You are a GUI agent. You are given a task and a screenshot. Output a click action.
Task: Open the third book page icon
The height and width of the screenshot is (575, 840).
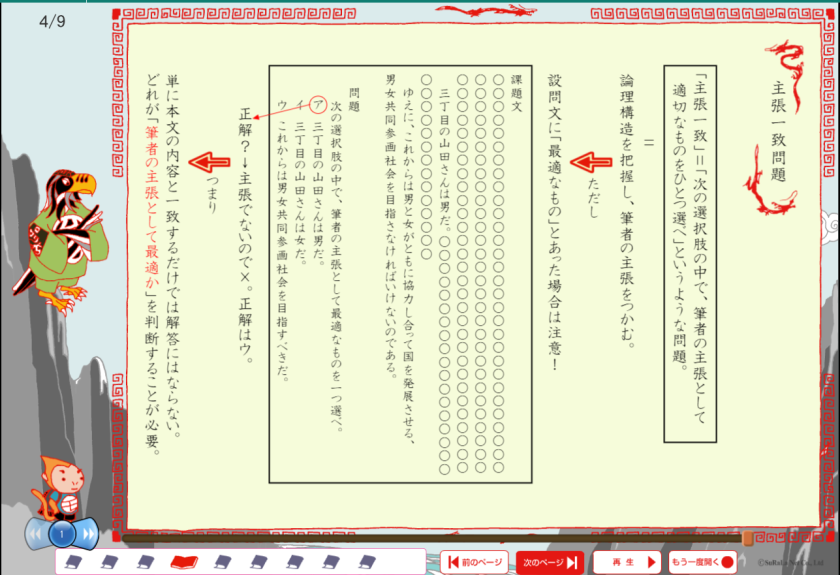click(145, 562)
